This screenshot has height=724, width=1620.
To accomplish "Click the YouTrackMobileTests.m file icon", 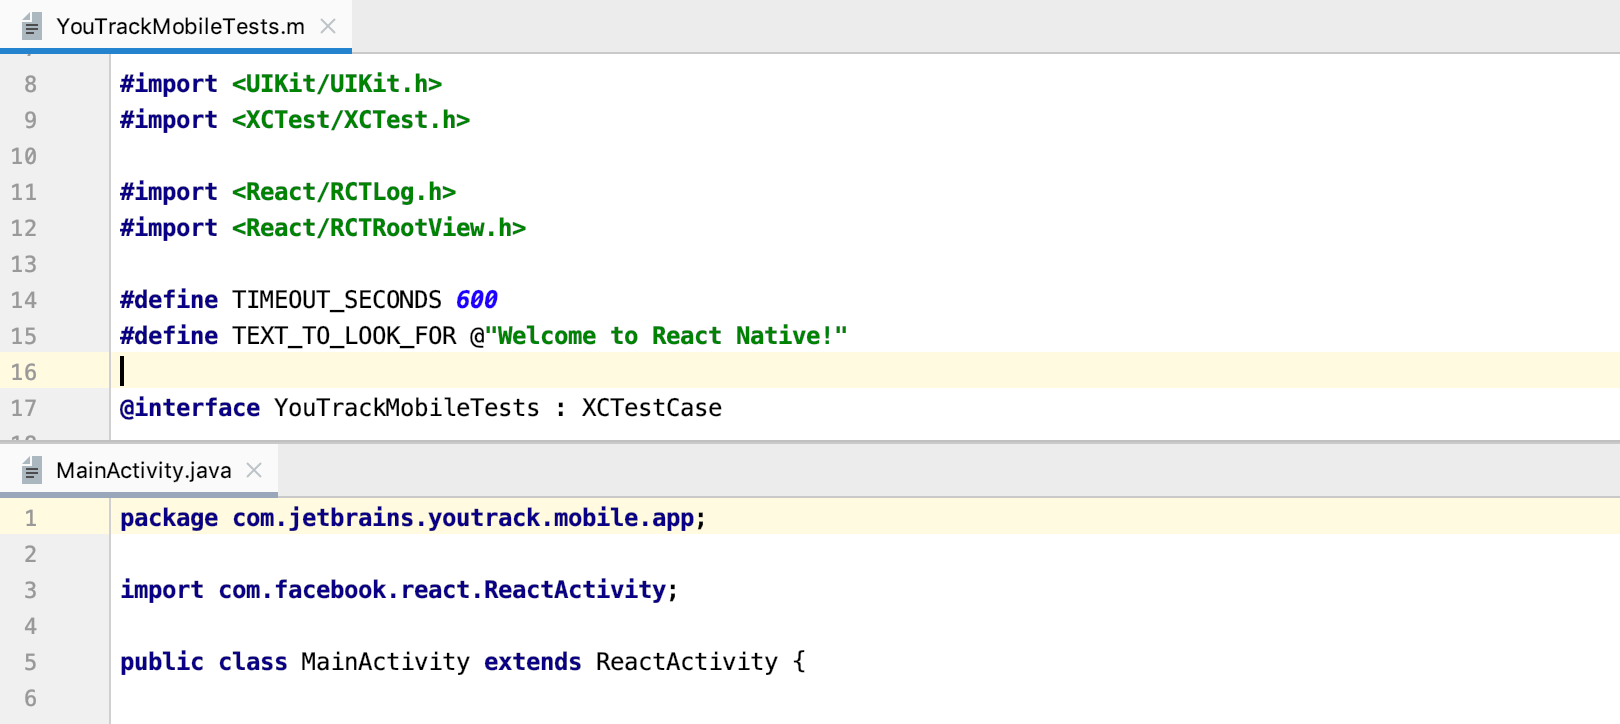I will tap(32, 27).
